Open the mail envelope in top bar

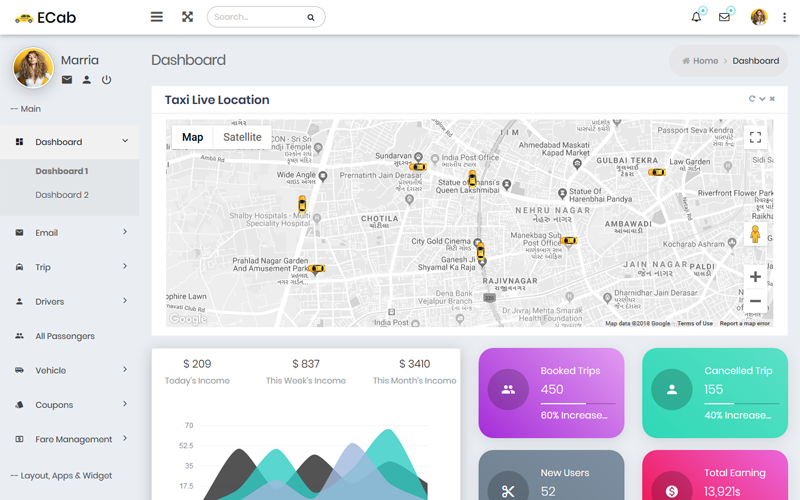pyautogui.click(x=724, y=17)
